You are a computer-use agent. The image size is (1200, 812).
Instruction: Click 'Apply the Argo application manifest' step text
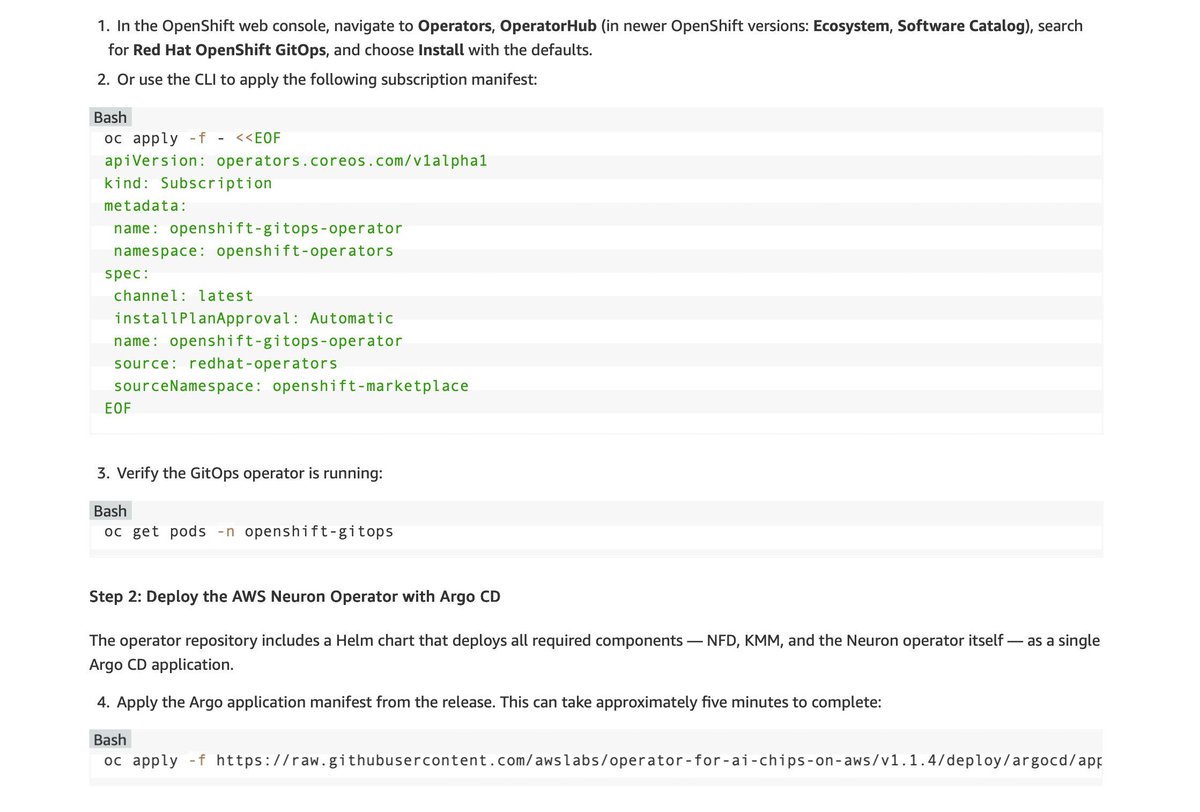(x=499, y=702)
